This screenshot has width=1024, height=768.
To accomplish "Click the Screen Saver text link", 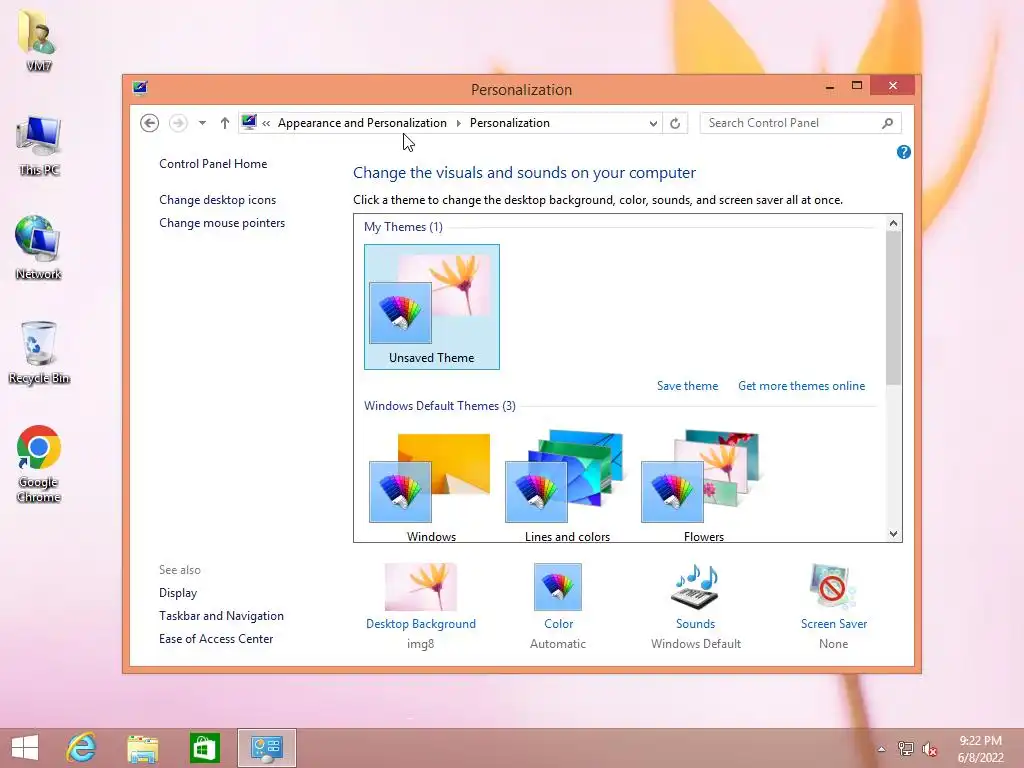I will click(x=834, y=624).
